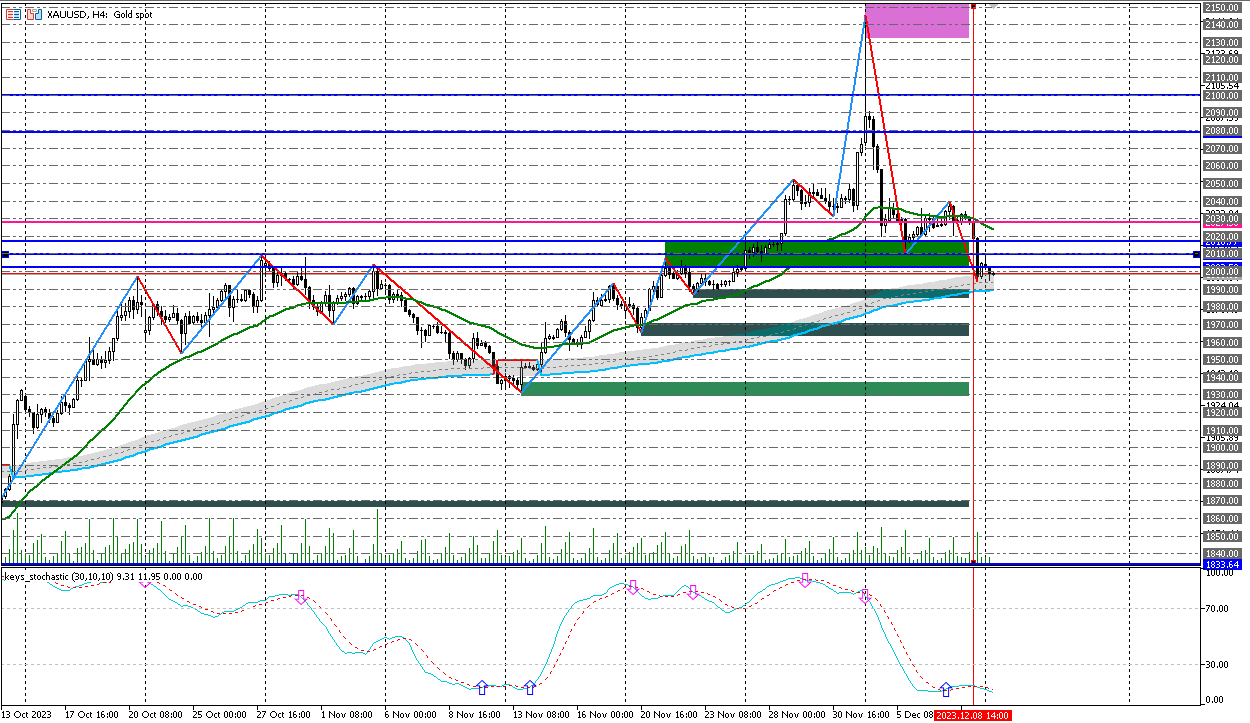1250x723 pixels.
Task: Click the 1950.00 price axis label
Action: (x=1222, y=360)
